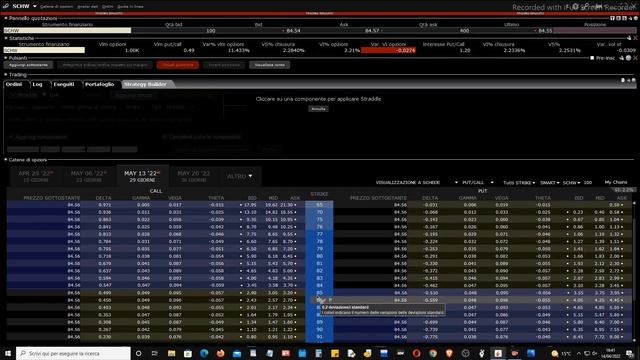The image size is (640, 360).
Task: Click the first gray button in Pulsanti row
Action: click(x=29, y=65)
